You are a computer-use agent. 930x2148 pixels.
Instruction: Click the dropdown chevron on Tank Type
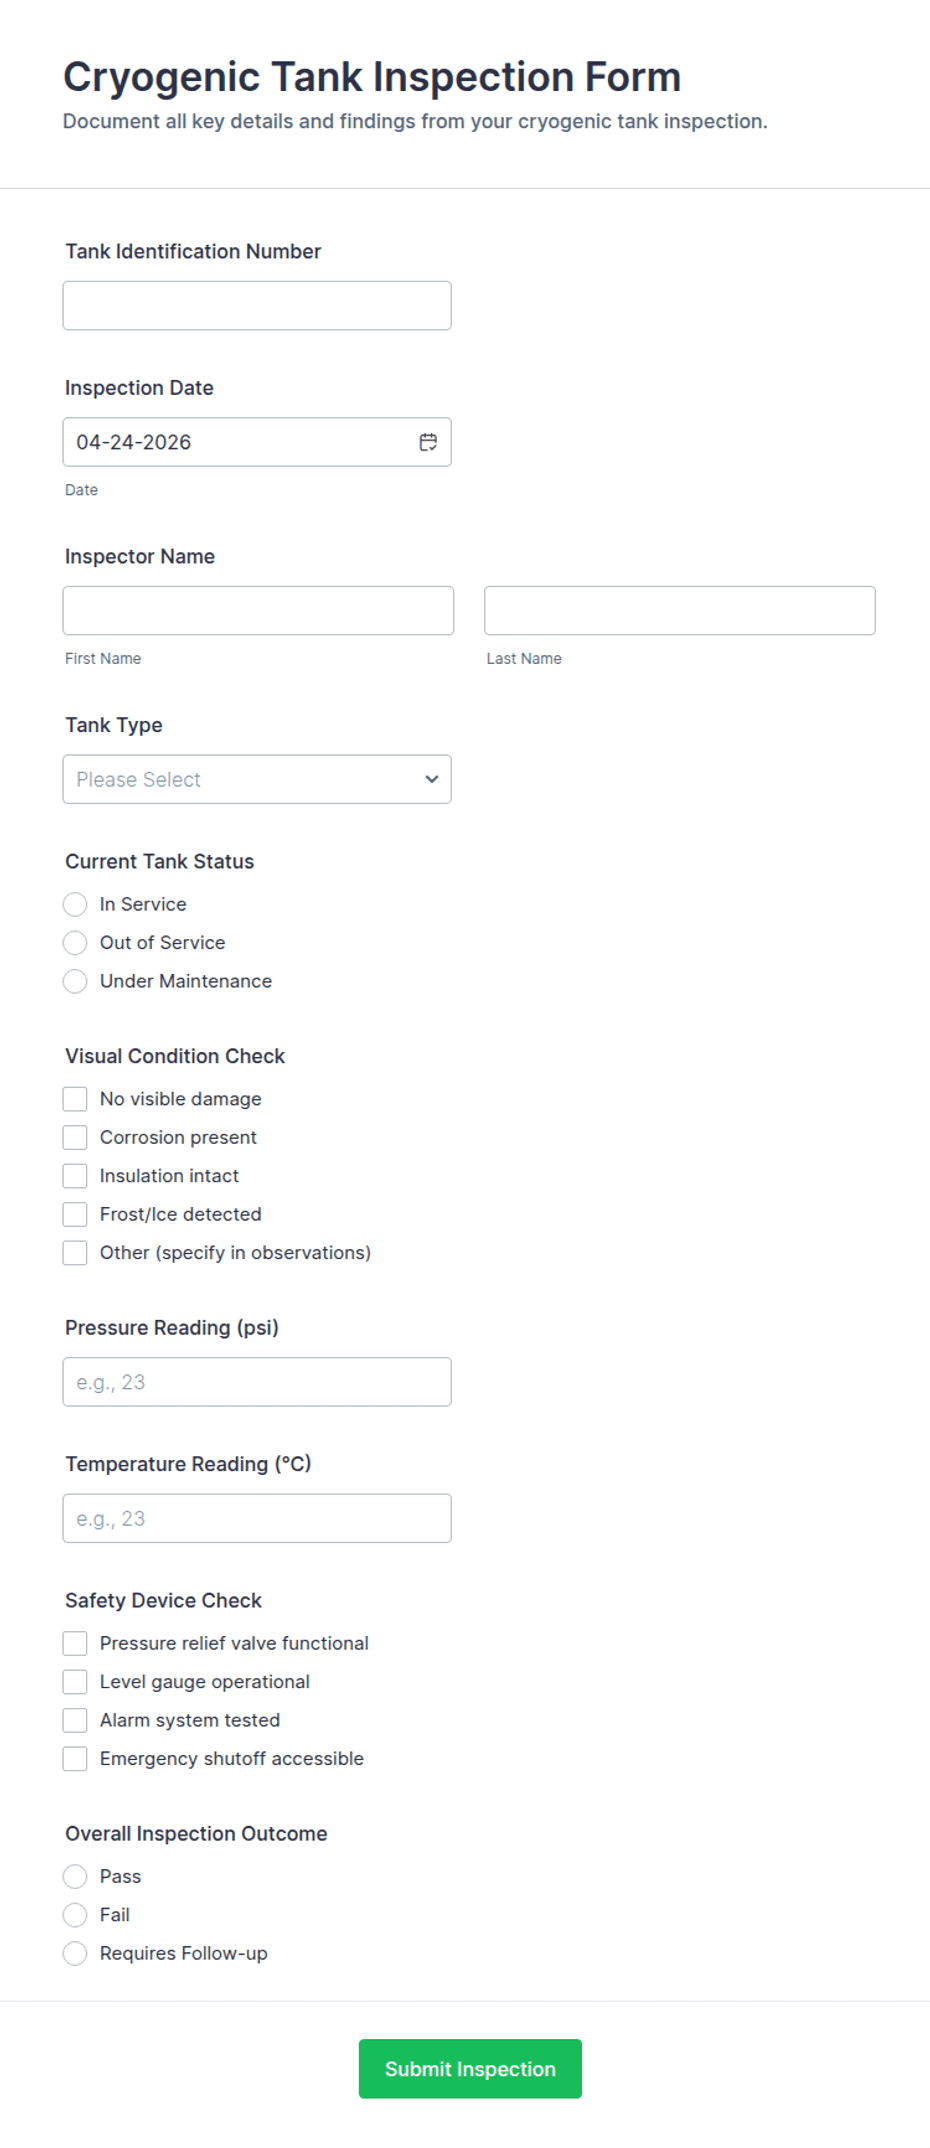coord(430,779)
